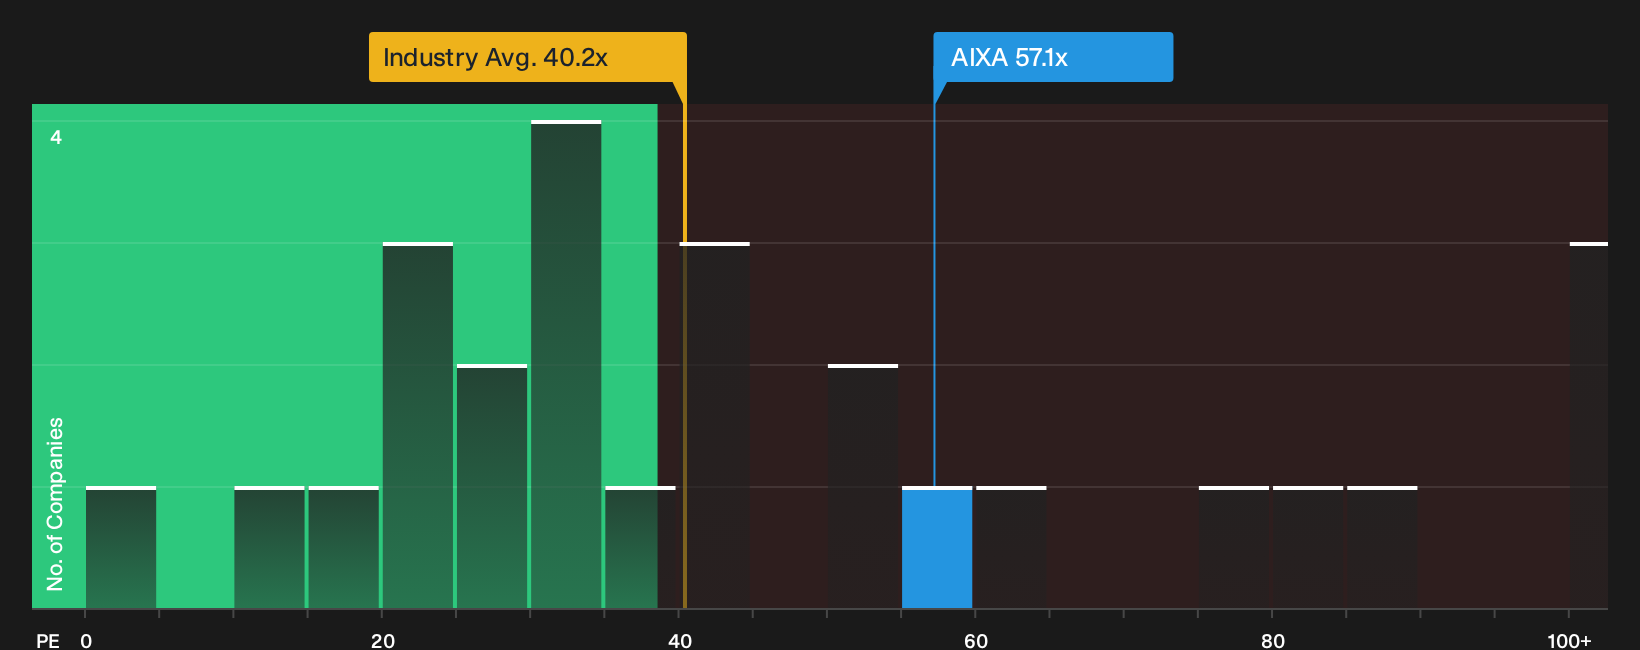
Task: Click the histogram bar starting at PE 0
Action: [121, 548]
